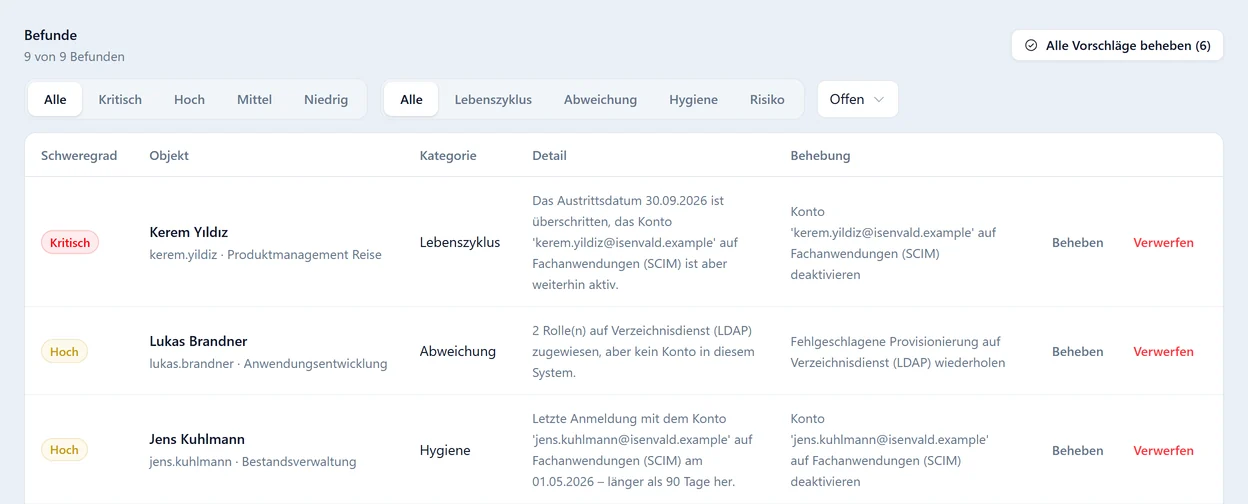Click the name Kerem Yıldız
Screen dimensions: 1248x504
[189, 232]
